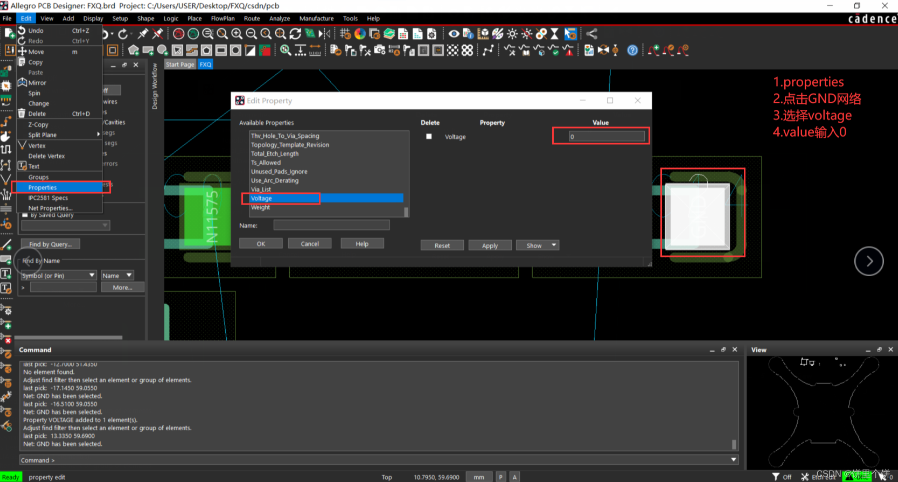898x482 pixels.
Task: Open the saved query combo box
Action: pos(65,226)
